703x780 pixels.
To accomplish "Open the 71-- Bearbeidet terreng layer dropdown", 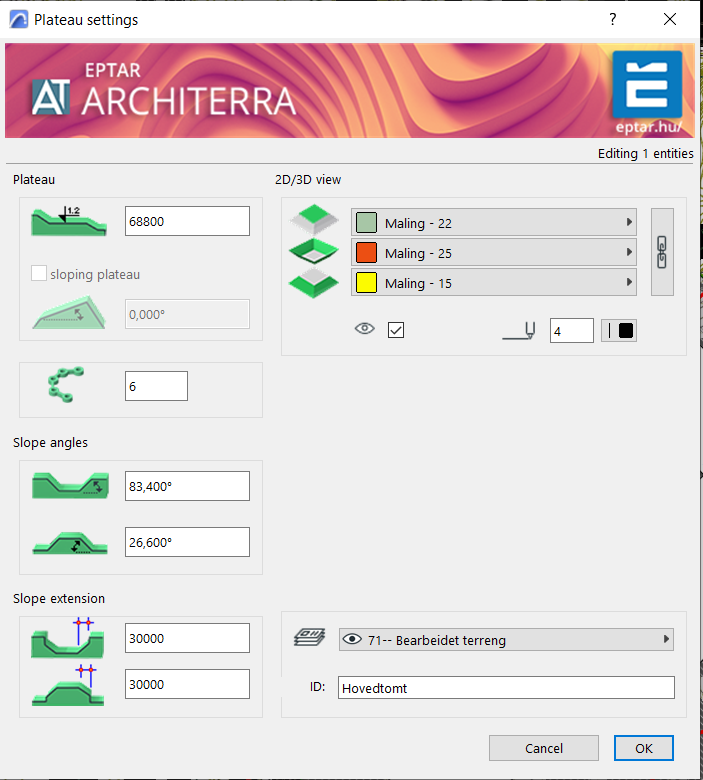I will point(506,640).
